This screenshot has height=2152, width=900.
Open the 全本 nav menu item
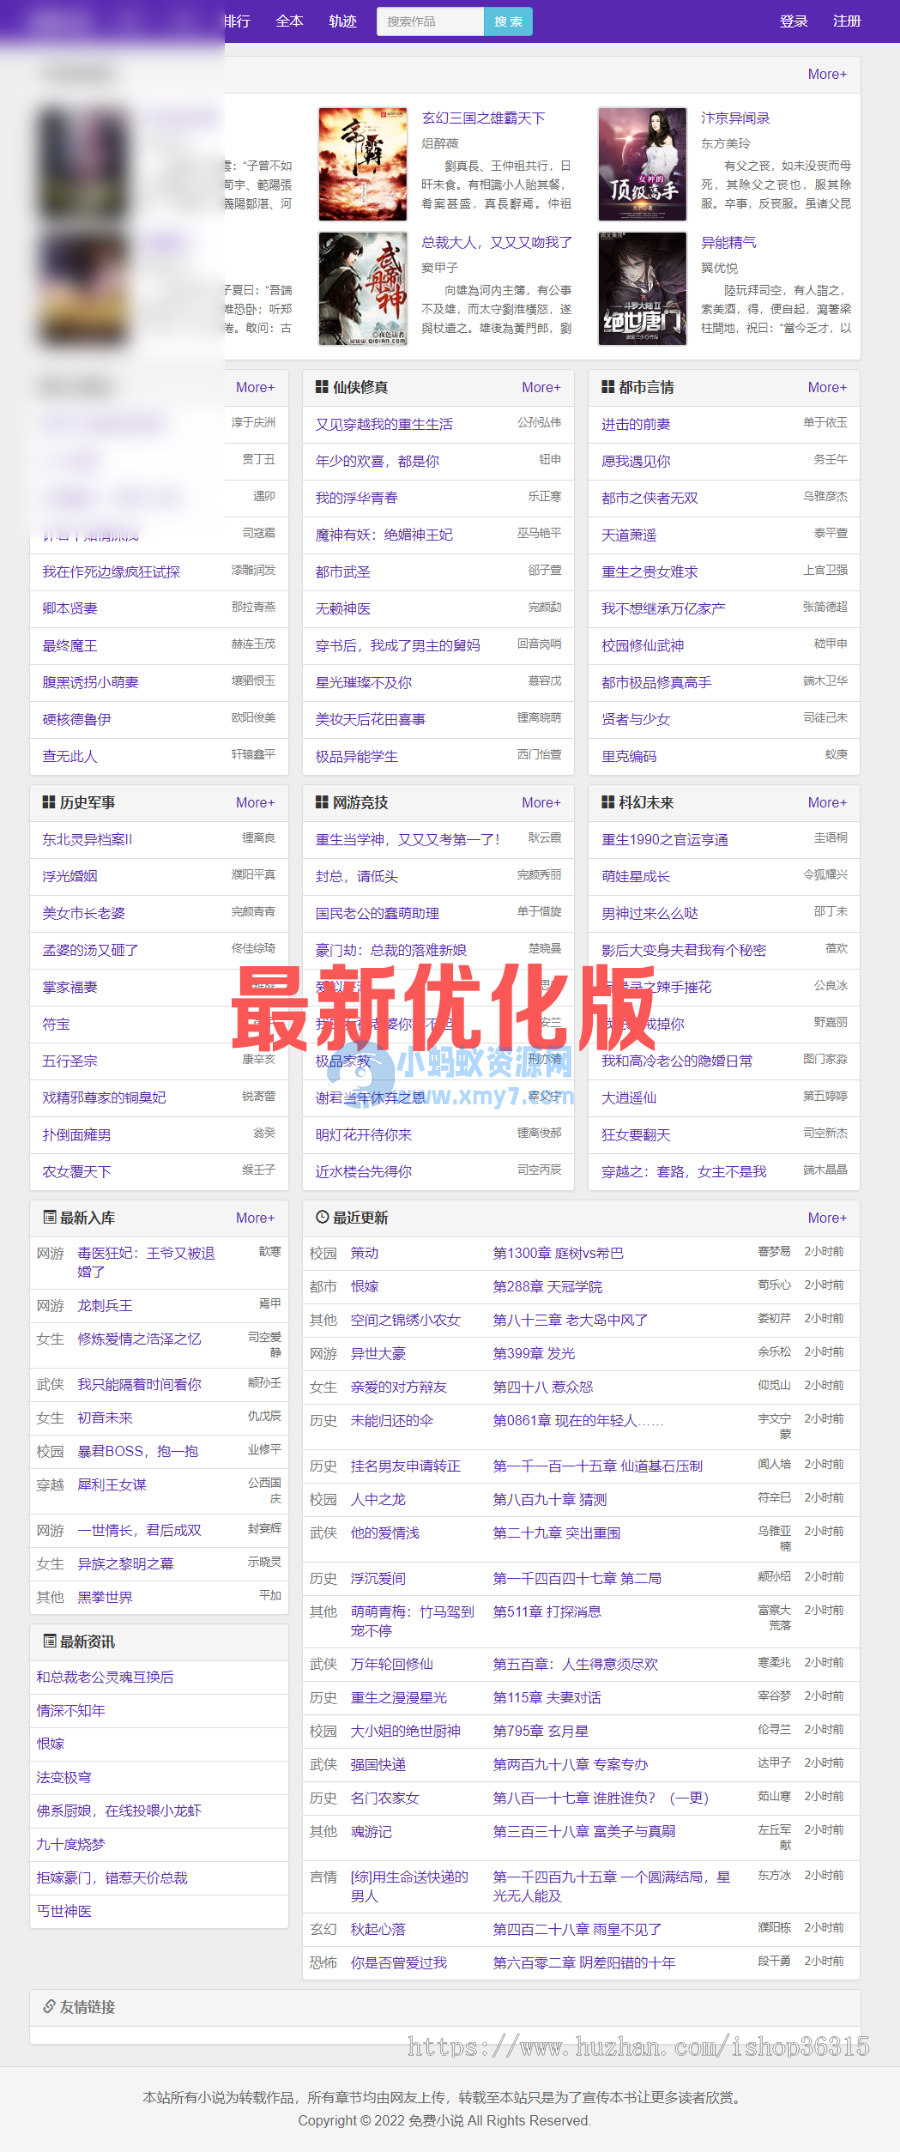click(290, 21)
